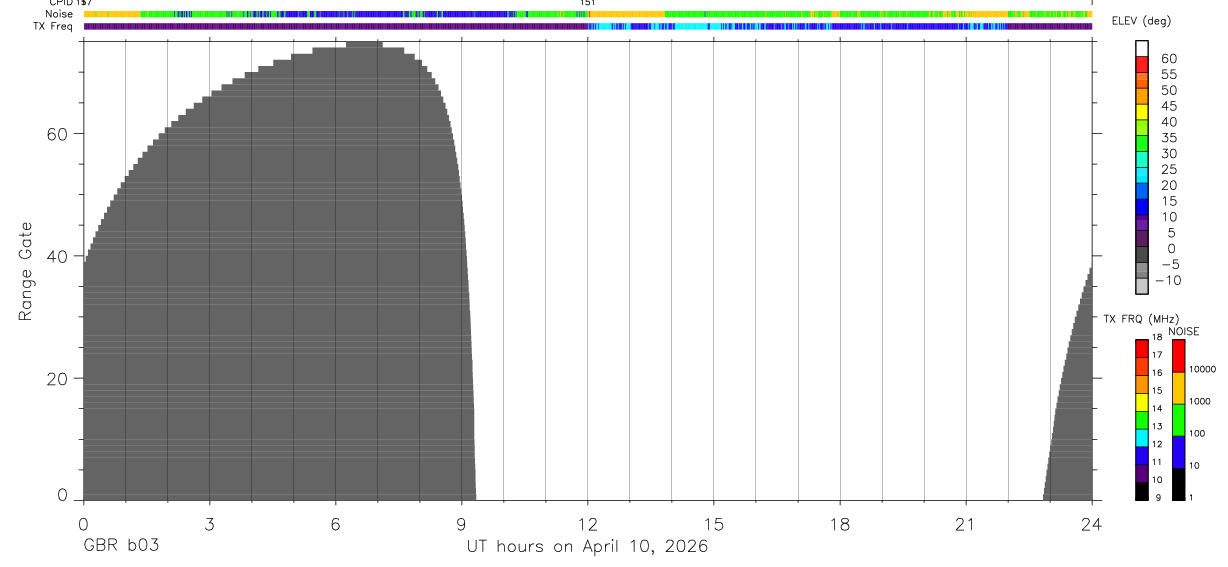Viewport: 1228px width, 567px height.
Task: Click the blue swatch in NOISE legend
Action: click(x=1178, y=452)
